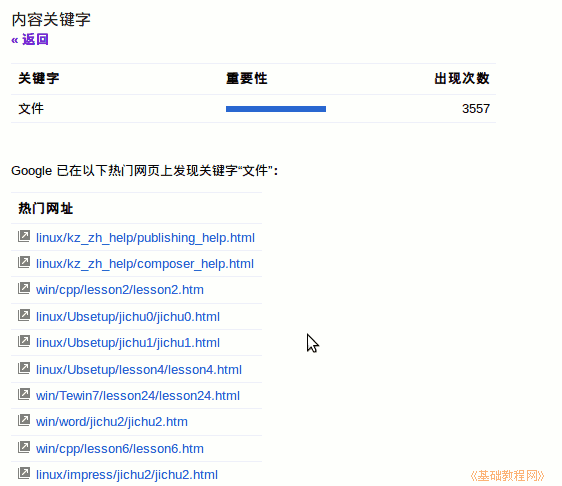Click the blue importance bar for 文件
Screen dimensions: 562x486
pyautogui.click(x=276, y=109)
